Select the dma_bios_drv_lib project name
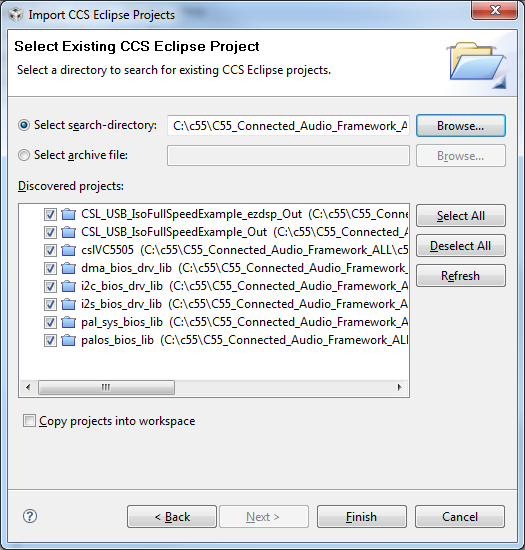 point(126,268)
